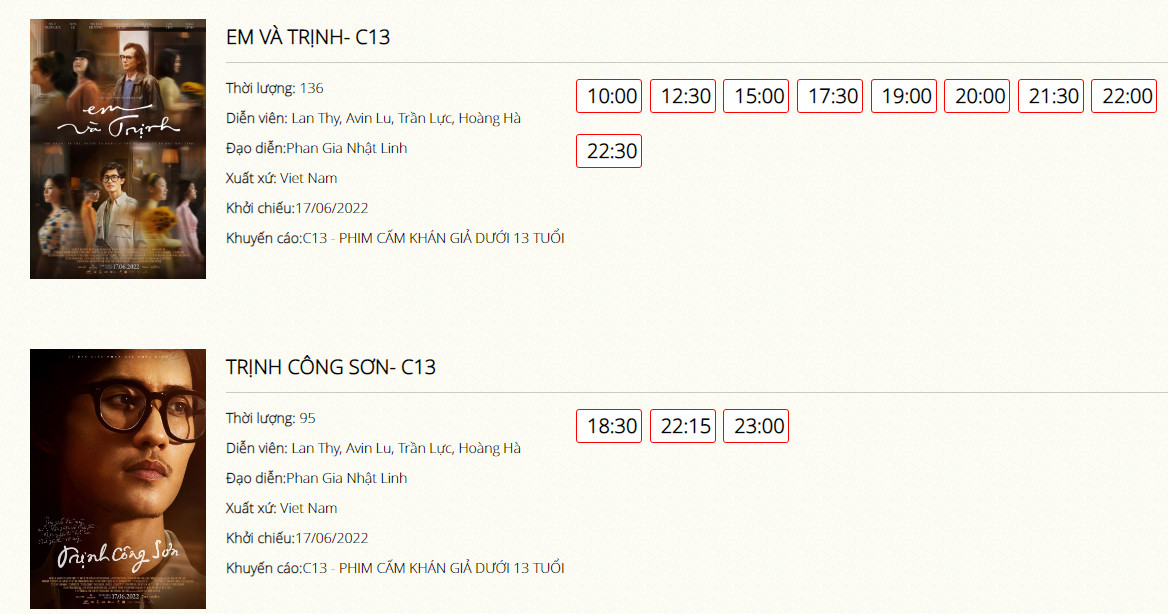Click the TRỊNH CÔNG SƠN- C13 title
This screenshot has height=614, width=1168.
(x=331, y=367)
